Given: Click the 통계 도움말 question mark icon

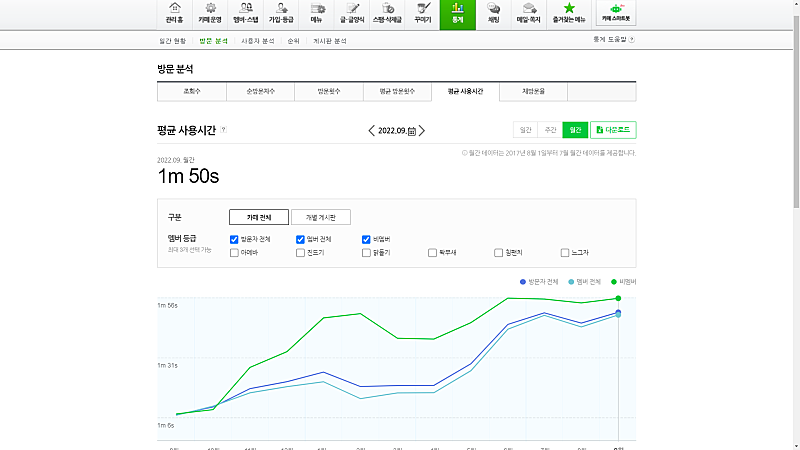Looking at the screenshot, I should (x=632, y=39).
